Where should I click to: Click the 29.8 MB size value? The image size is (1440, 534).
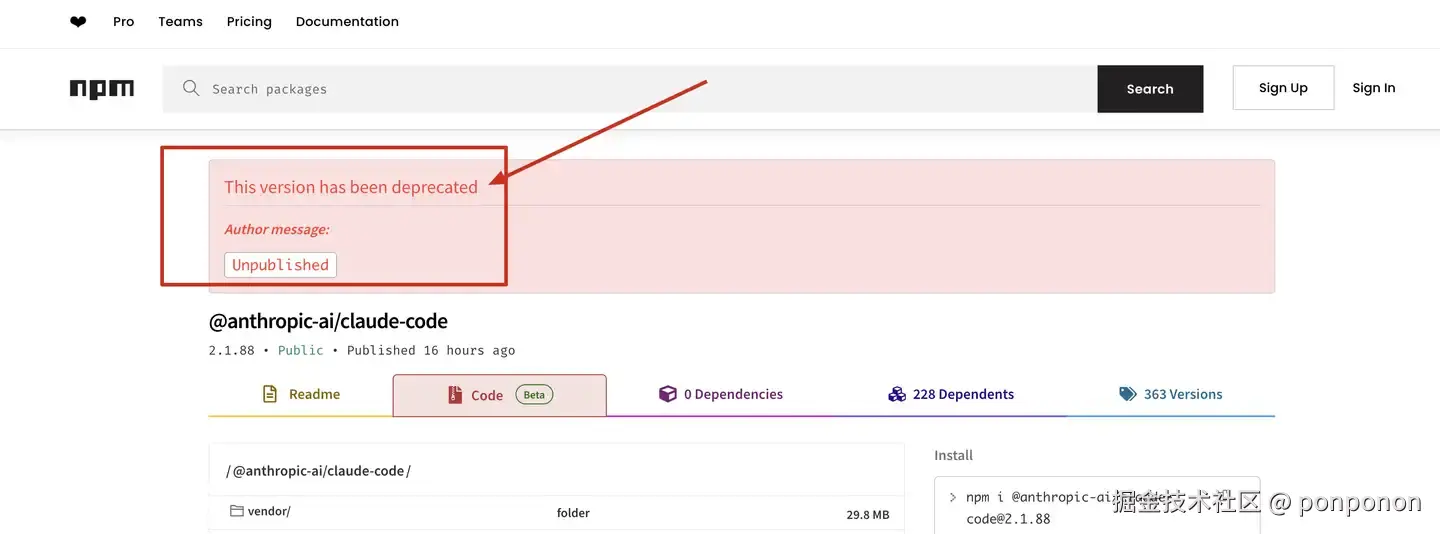click(867, 514)
